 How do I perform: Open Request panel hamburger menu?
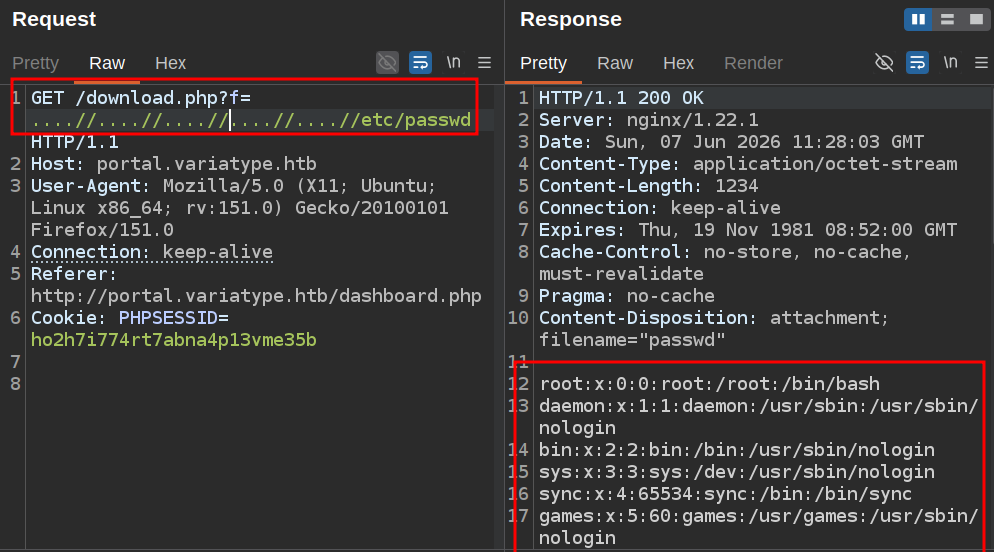tap(484, 63)
